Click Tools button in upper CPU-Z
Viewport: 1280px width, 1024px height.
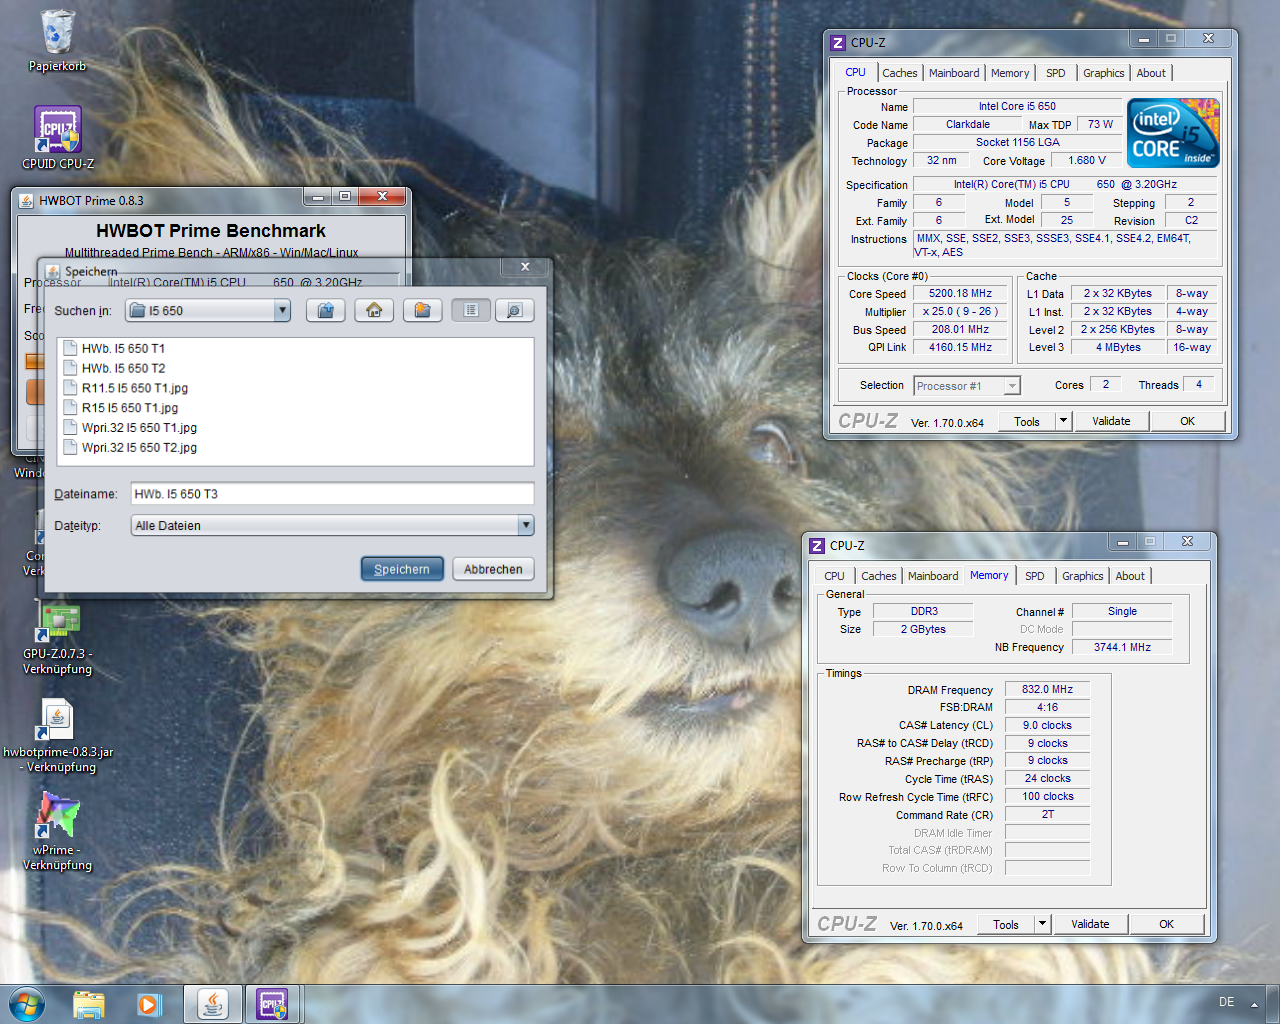(x=1027, y=421)
